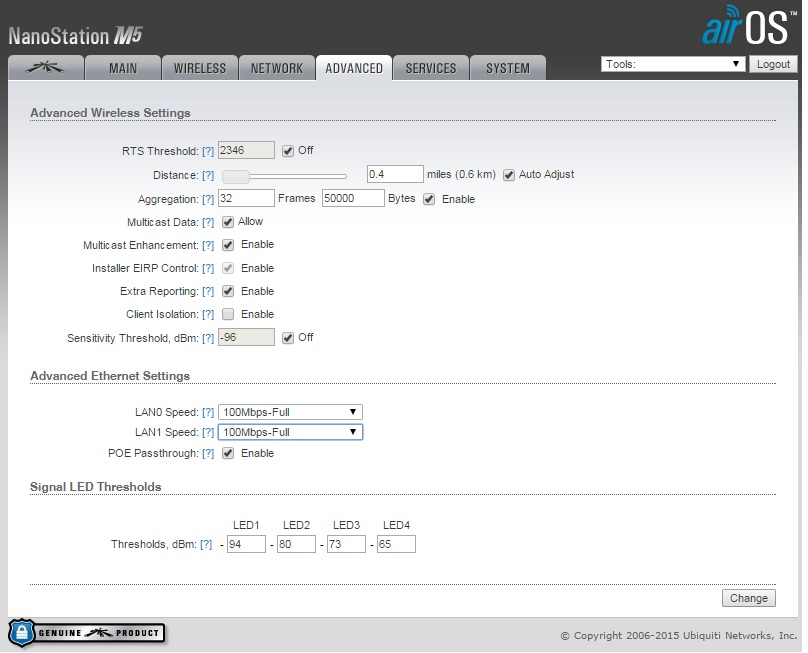This screenshot has width=808, height=653.
Task: Click the NanoStation M5 title
Action: tap(75, 36)
